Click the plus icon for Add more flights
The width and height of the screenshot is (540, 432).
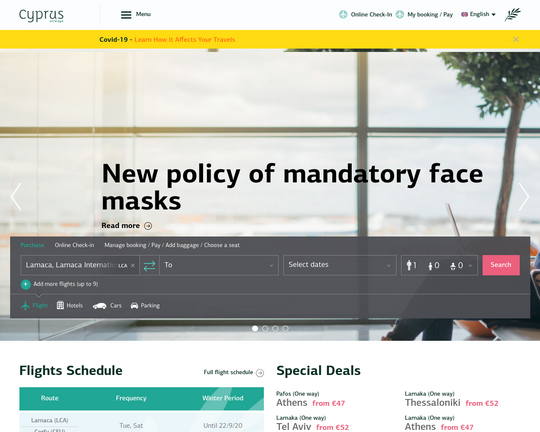tap(25, 285)
